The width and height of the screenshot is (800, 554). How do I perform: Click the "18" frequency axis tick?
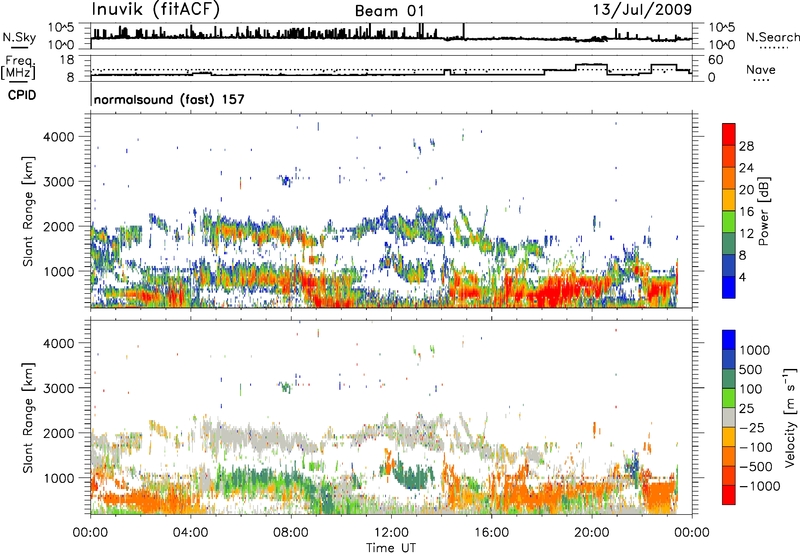coord(67,60)
